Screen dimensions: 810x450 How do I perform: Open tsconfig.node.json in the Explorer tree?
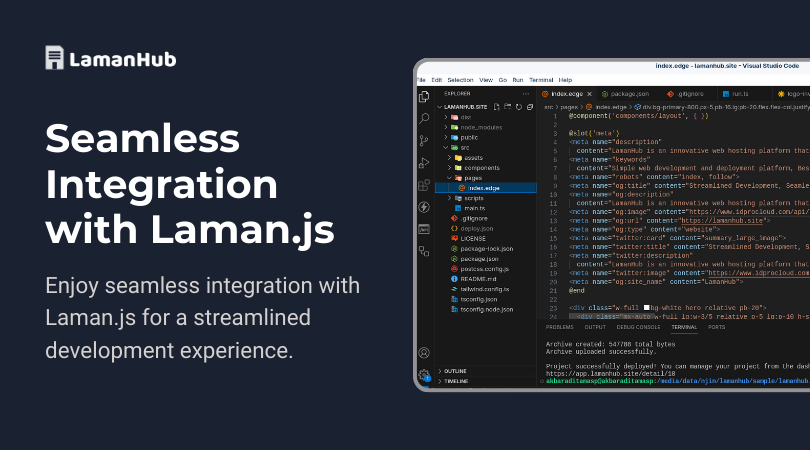pos(486,309)
